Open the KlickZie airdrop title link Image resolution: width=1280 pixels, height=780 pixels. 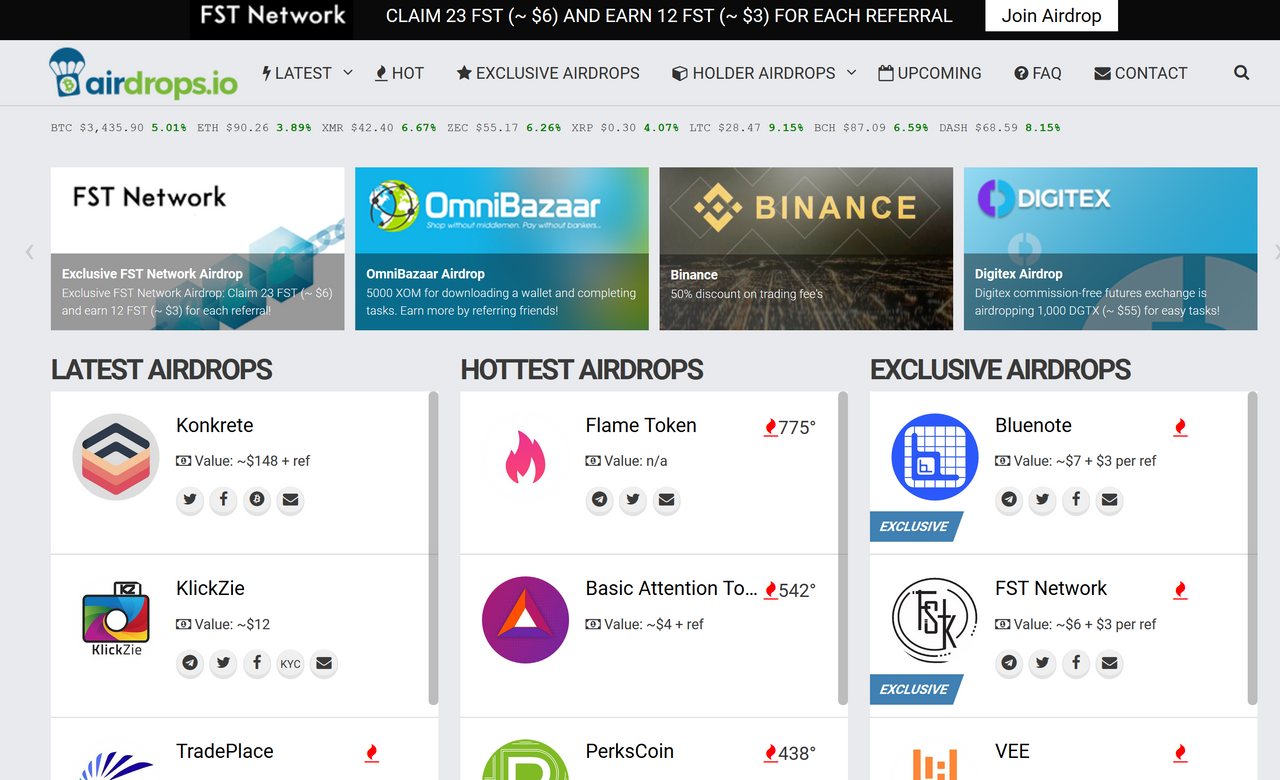coord(210,588)
